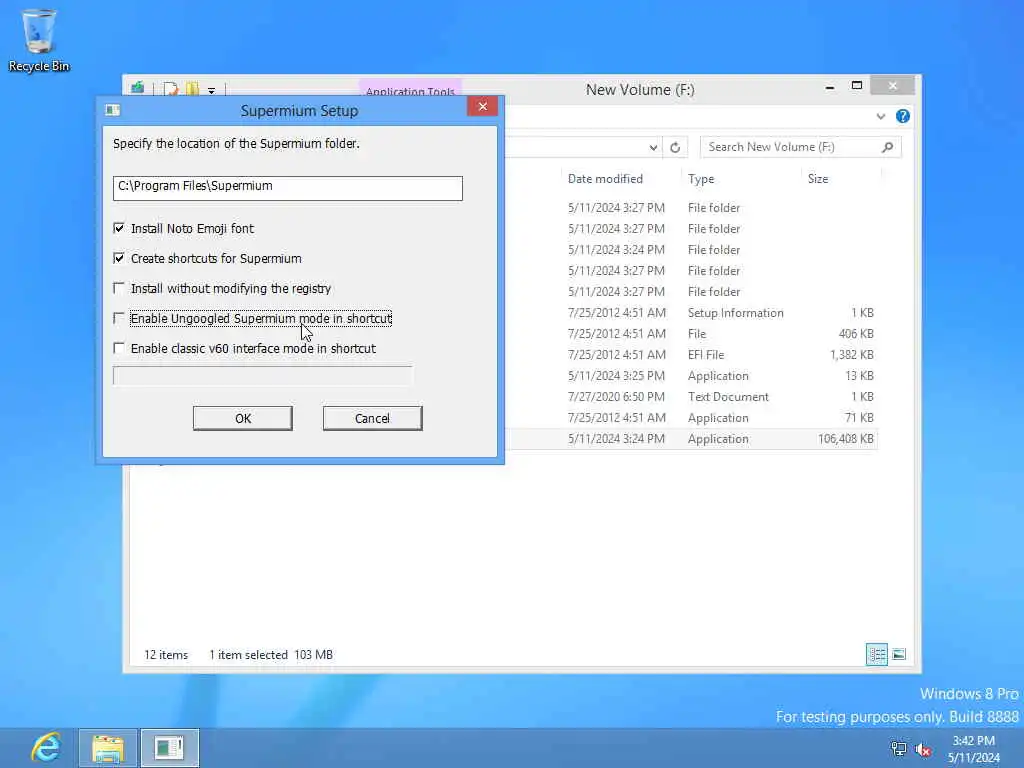Open quick access toolbar dropdown arrow

pyautogui.click(x=212, y=91)
